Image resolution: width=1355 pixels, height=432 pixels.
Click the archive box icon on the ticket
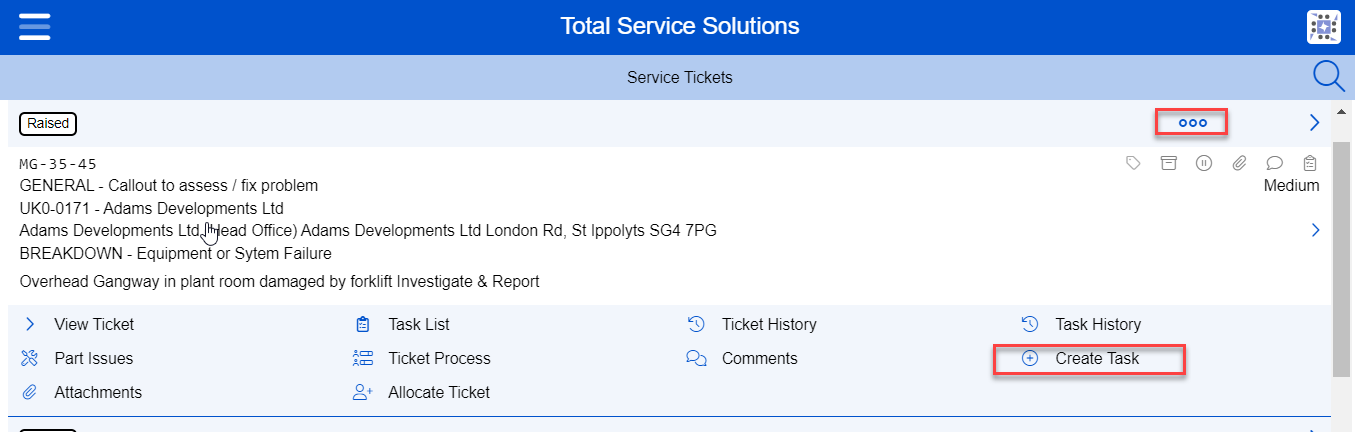[1168, 163]
